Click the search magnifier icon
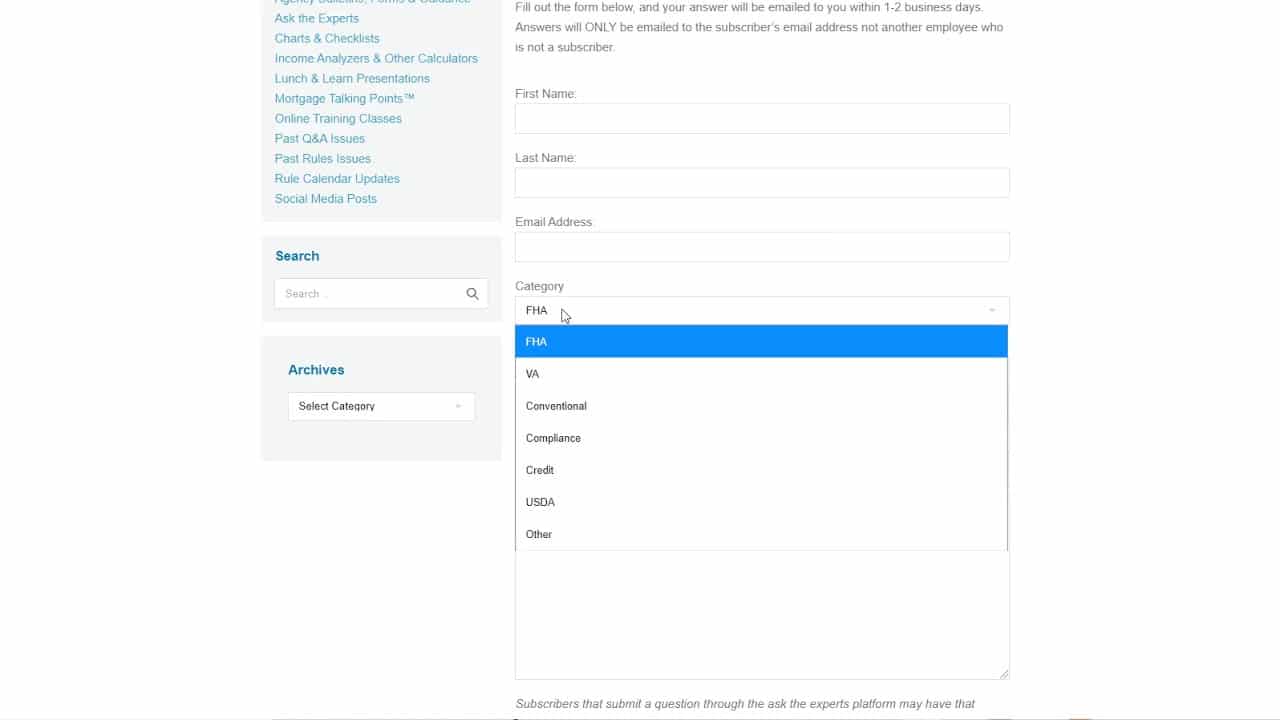Viewport: 1280px width, 720px height. click(x=472, y=294)
